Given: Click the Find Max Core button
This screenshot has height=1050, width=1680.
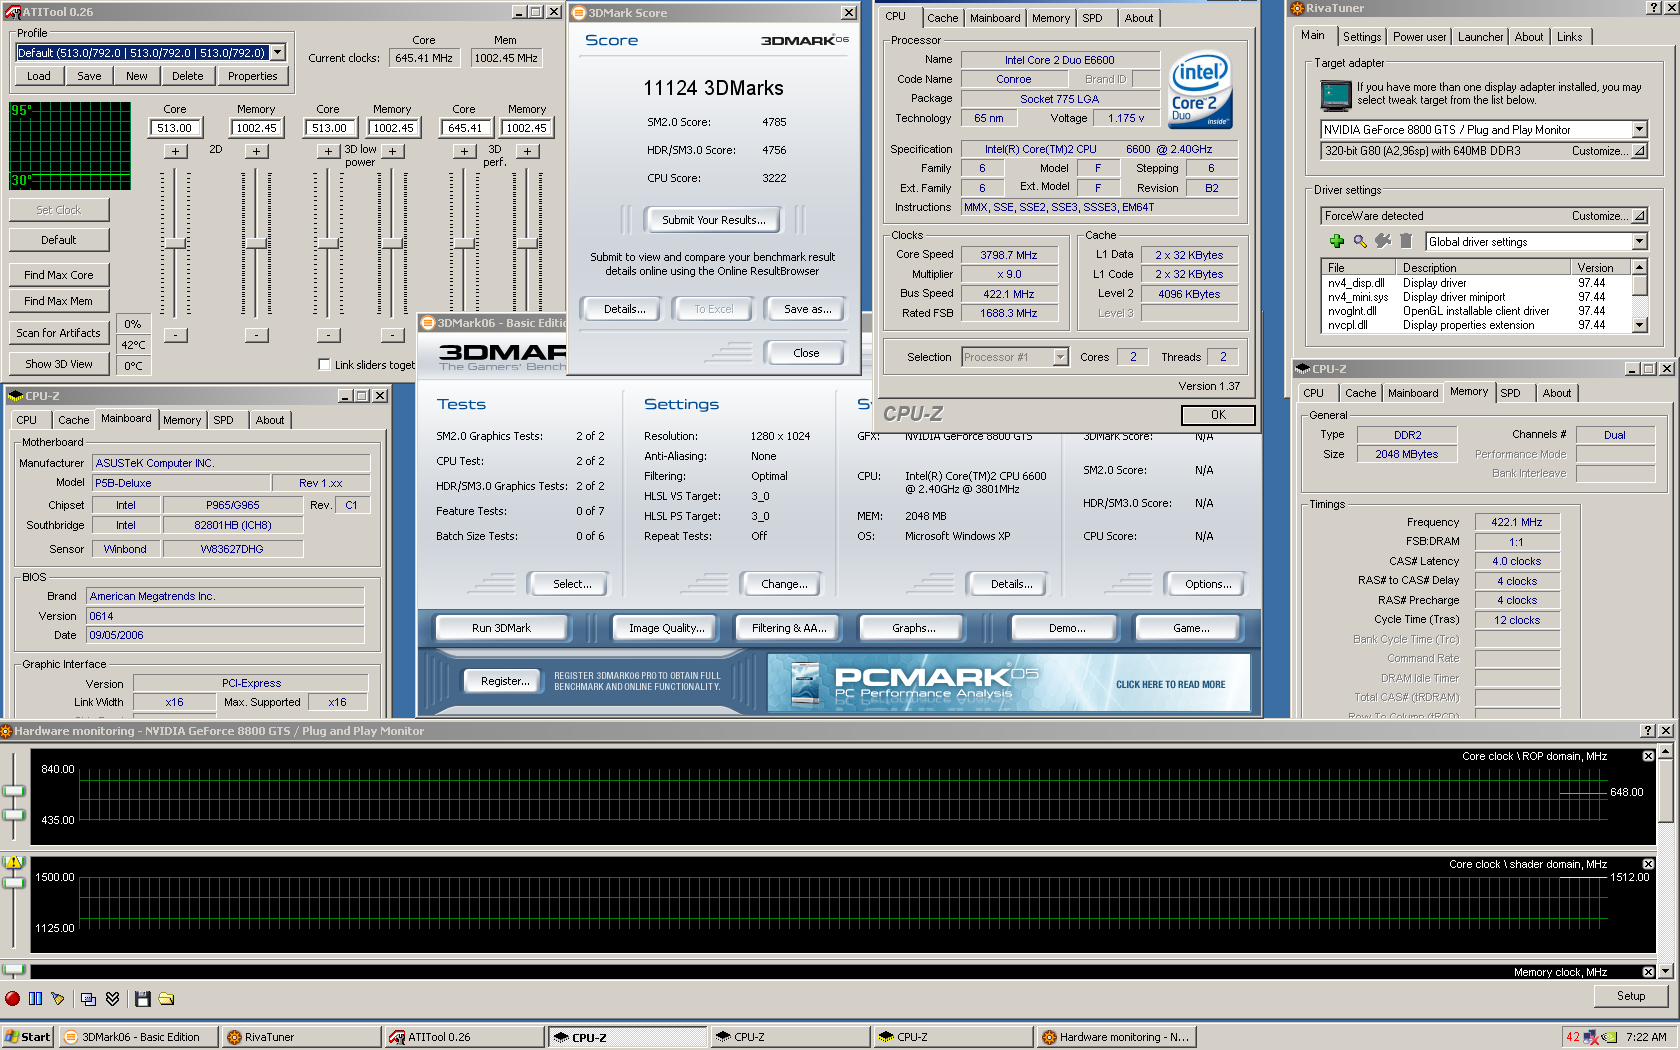Looking at the screenshot, I should tap(59, 275).
